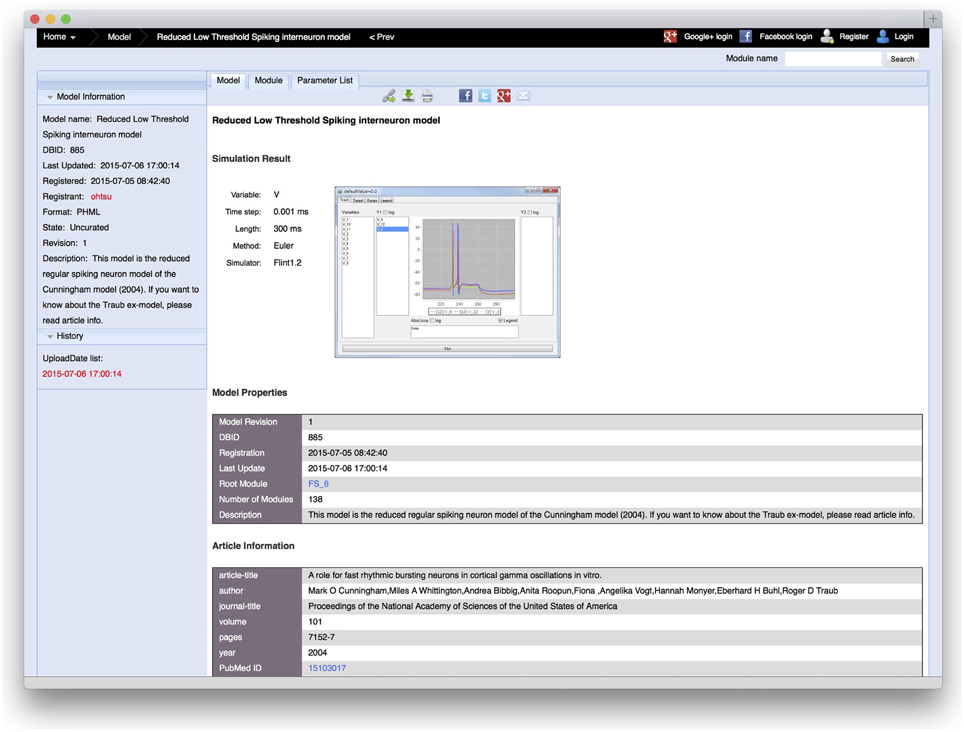Open registrant ohtsu profile link

coord(101,197)
